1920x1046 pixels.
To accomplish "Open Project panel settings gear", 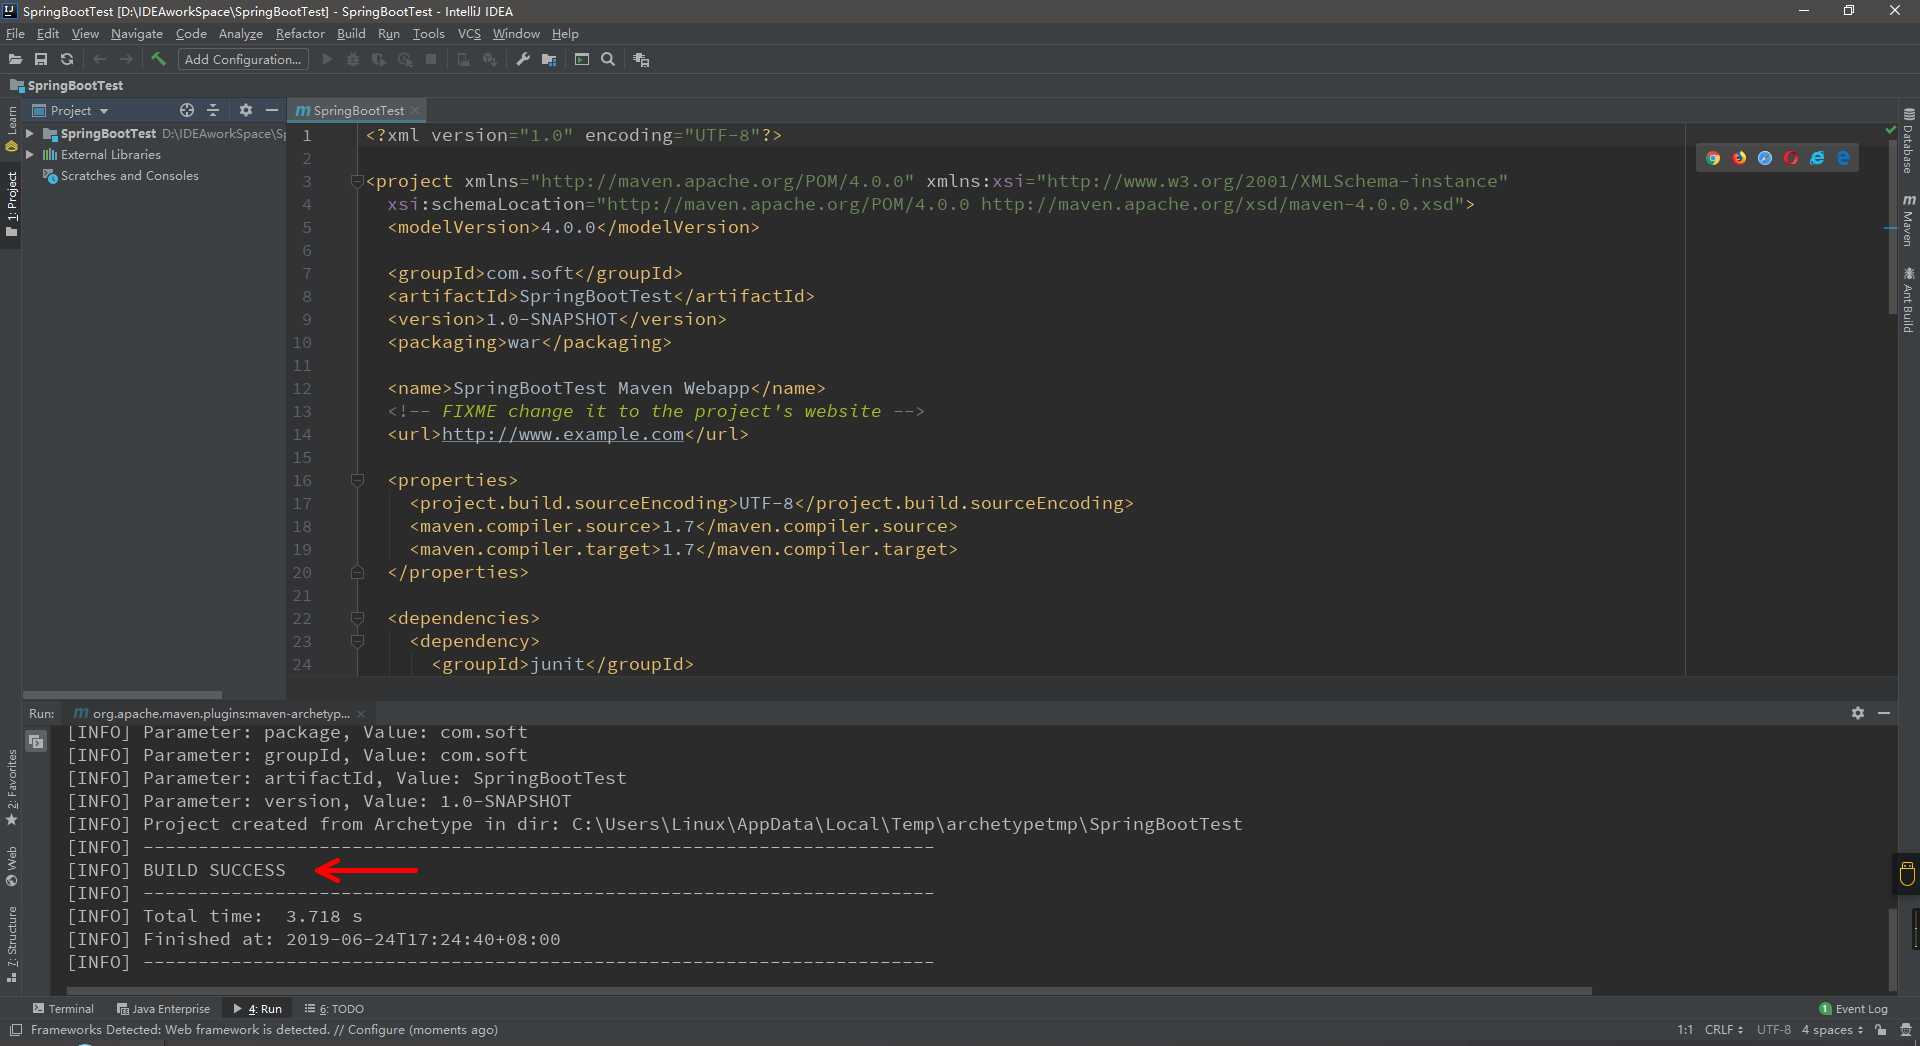I will [246, 110].
